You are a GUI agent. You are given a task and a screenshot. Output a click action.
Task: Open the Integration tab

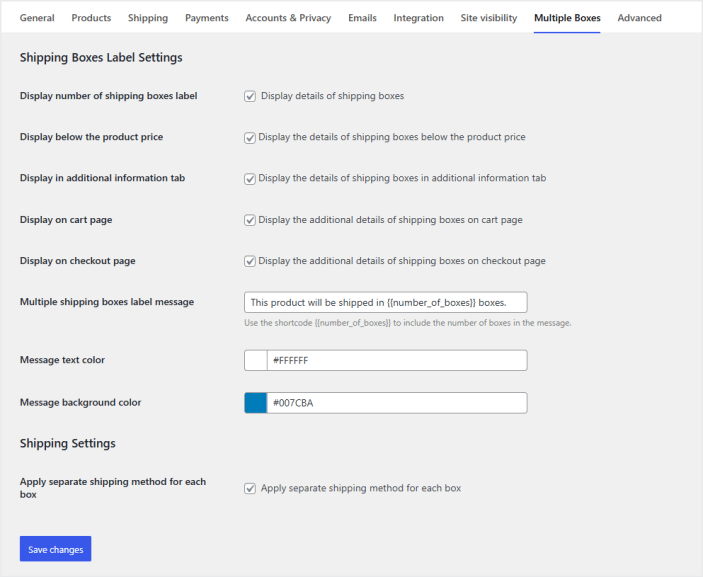point(418,18)
